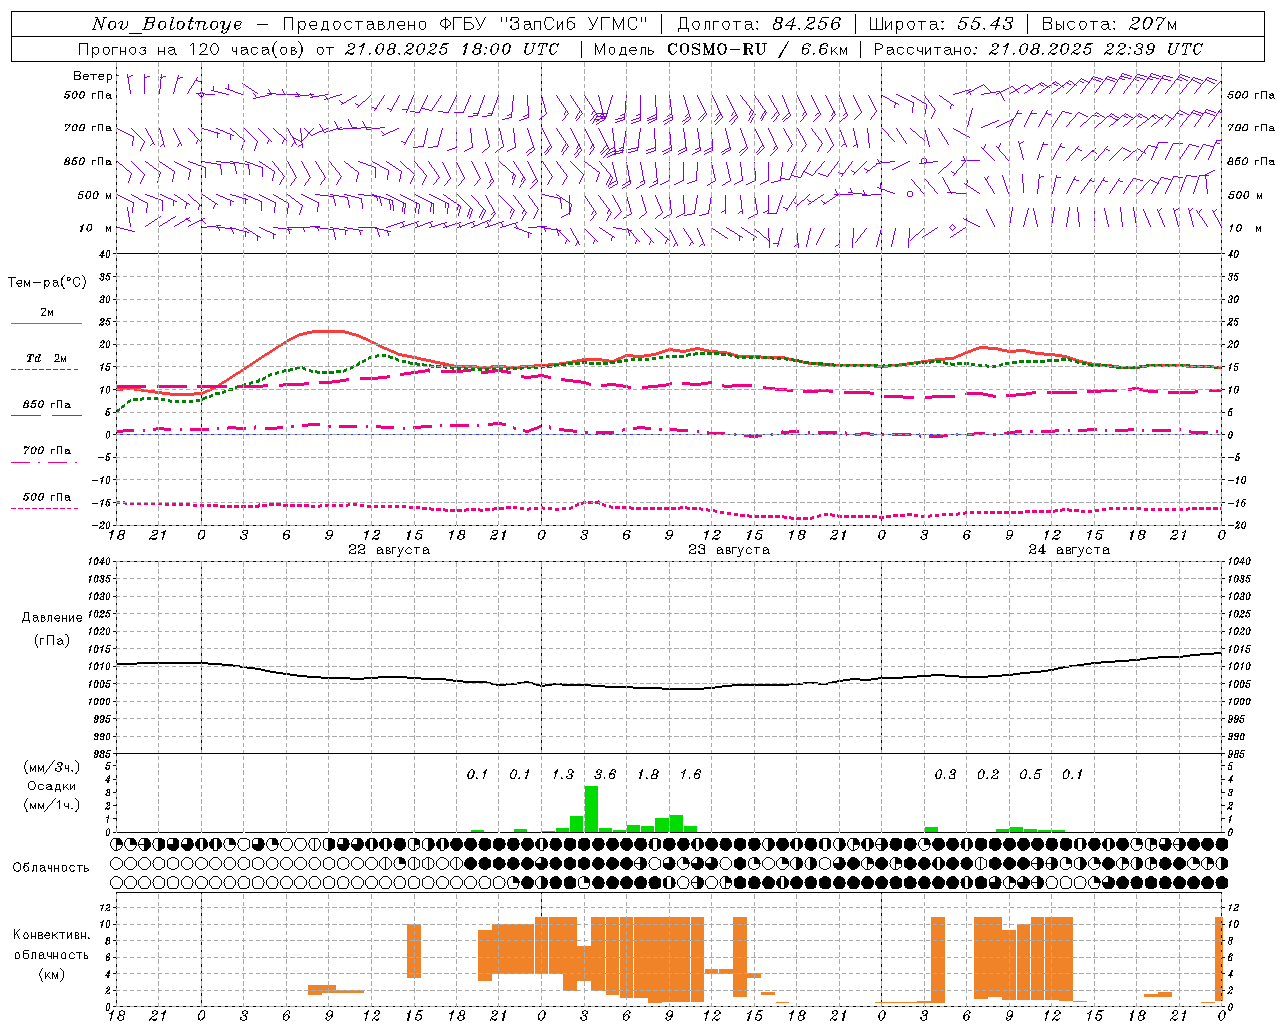
Task: Select the "Конвективн." convective label
Action: click(x=52, y=935)
